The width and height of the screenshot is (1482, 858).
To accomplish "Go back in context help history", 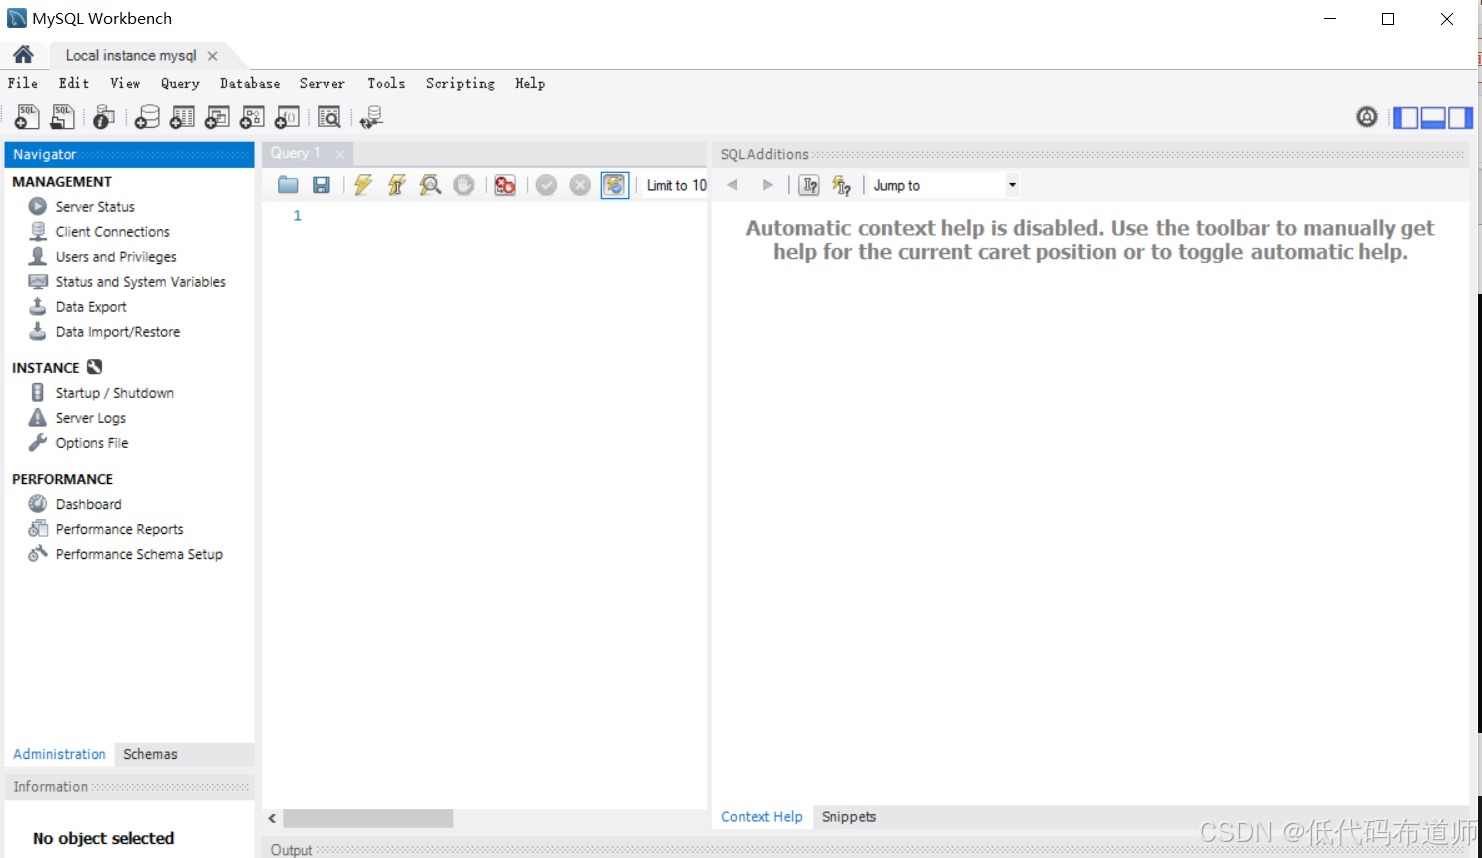I will [x=733, y=185].
